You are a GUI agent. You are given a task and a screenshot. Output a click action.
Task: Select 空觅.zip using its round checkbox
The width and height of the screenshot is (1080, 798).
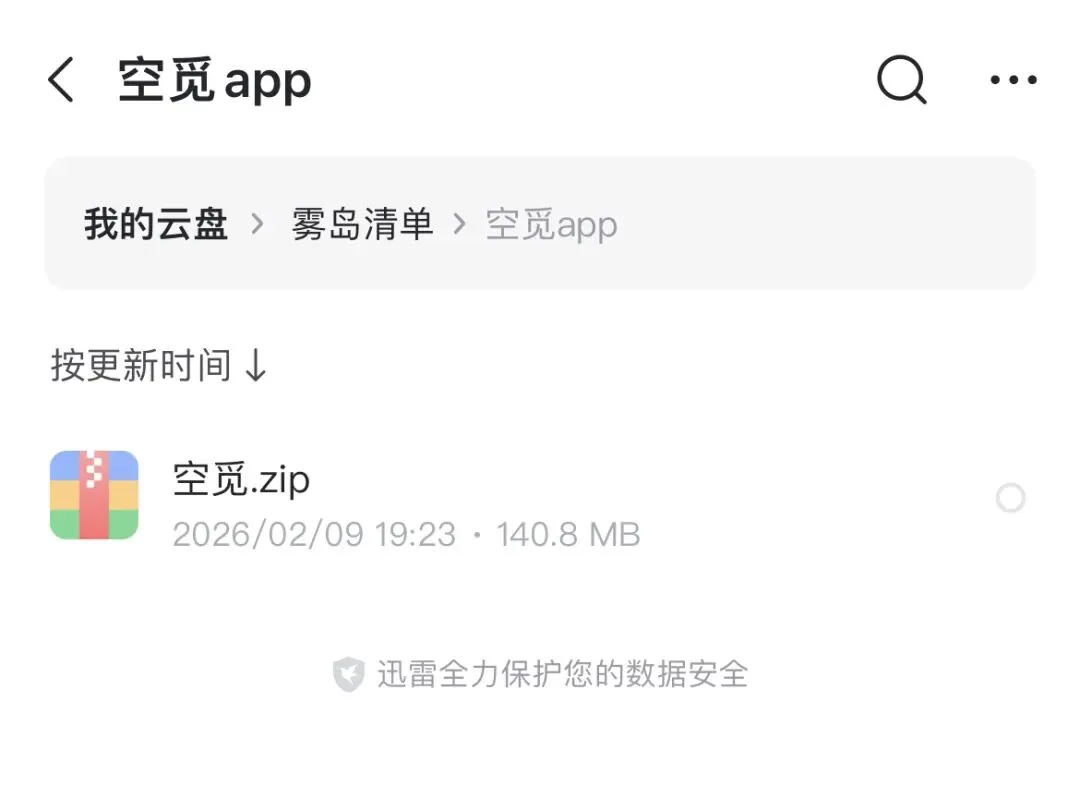[x=1010, y=498]
